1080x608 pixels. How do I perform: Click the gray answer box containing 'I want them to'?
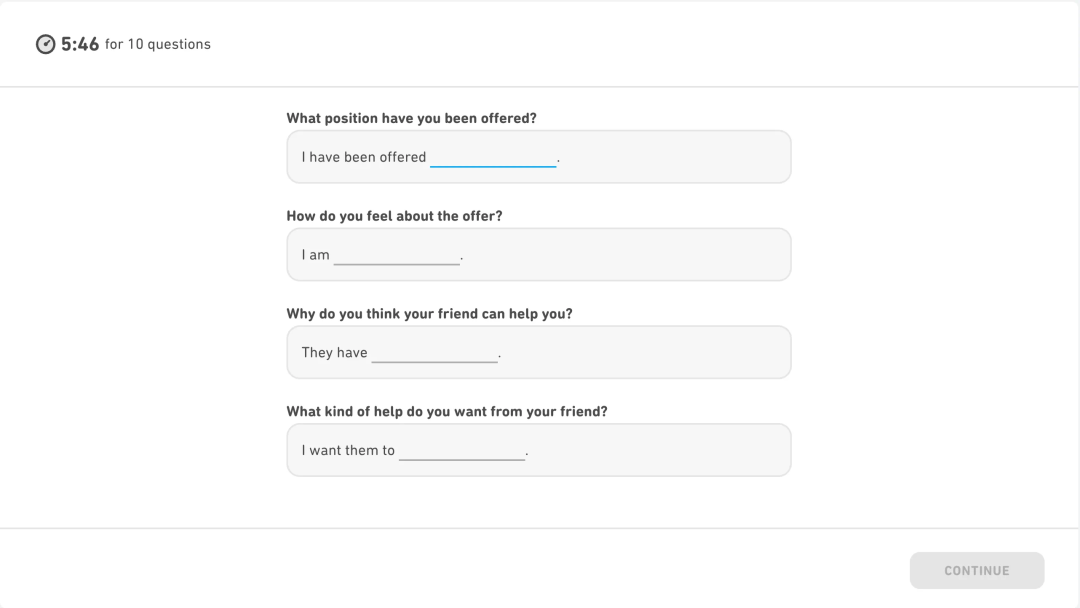point(660,450)
